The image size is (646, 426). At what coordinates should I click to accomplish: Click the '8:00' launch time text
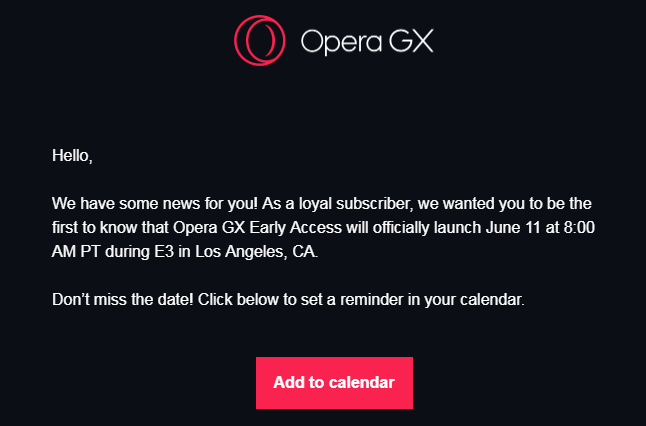tap(579, 227)
